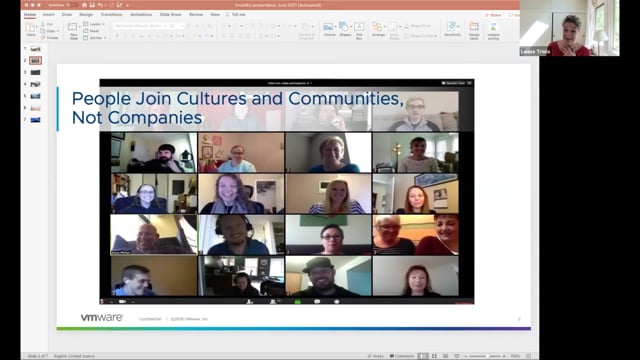Screen dimensions: 640x360
Task: Open the Shapes gallery
Action: (x=345, y=29)
